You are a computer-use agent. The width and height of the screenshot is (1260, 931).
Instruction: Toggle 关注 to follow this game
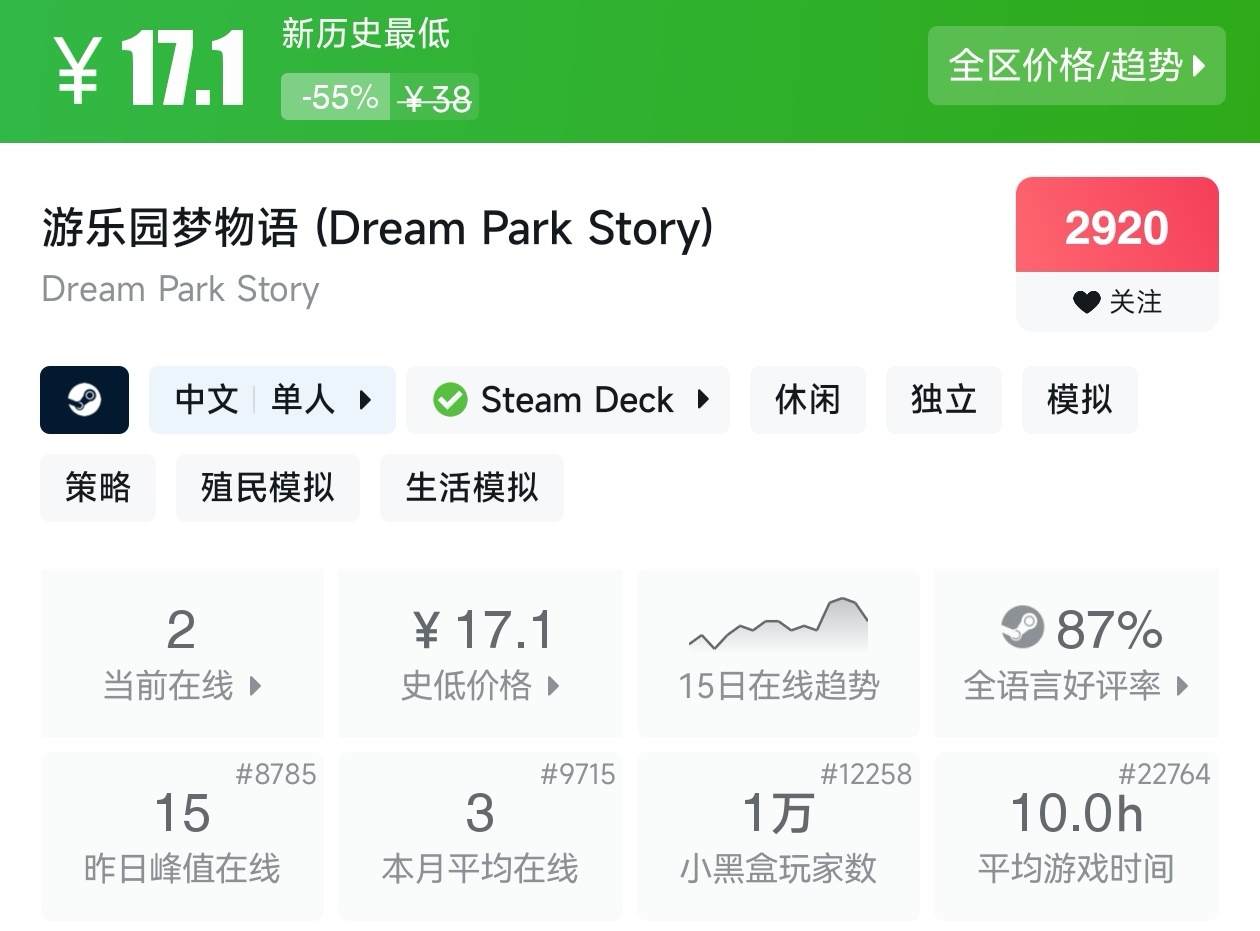tap(1117, 302)
